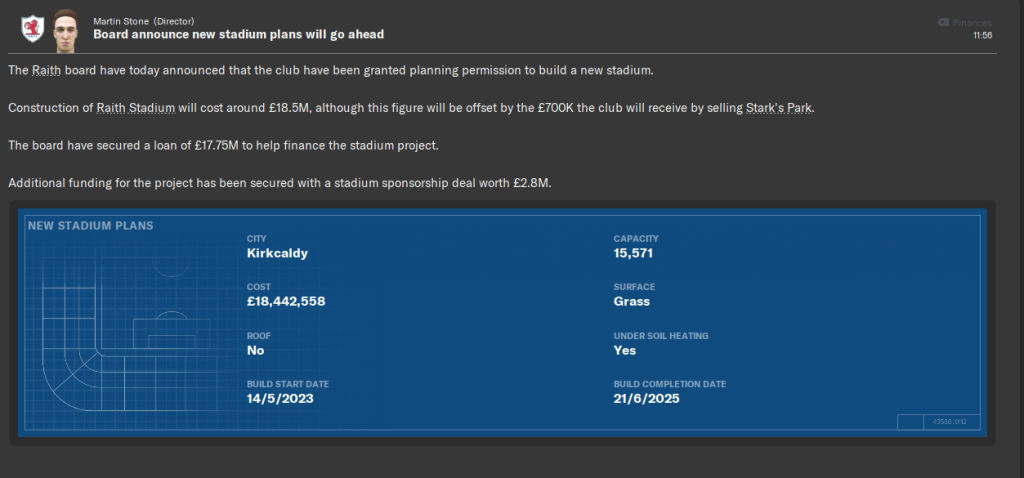Click the Roof 'No' value
The image size is (1024, 478).
tap(256, 350)
